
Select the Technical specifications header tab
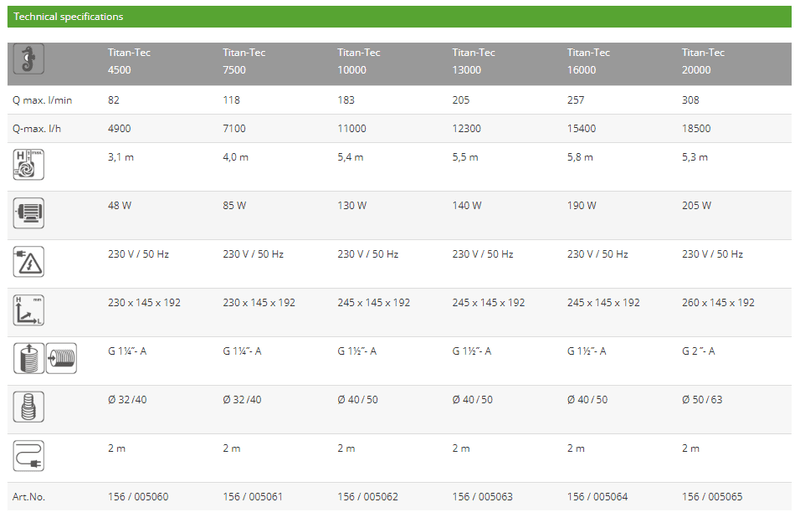coord(69,17)
